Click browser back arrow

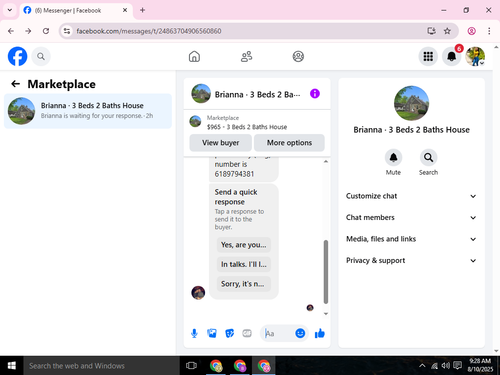[11, 31]
